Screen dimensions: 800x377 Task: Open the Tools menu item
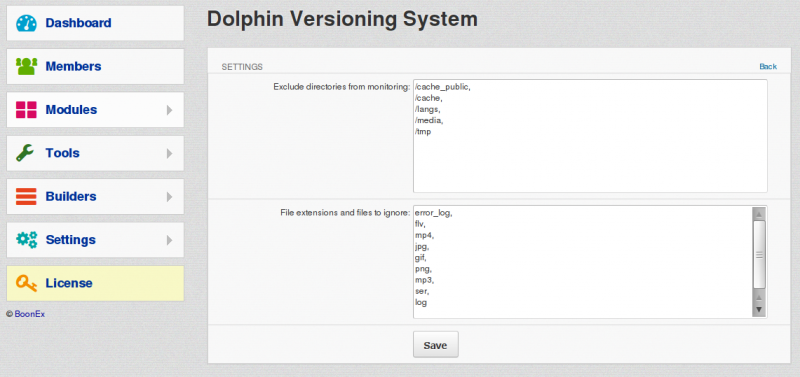coord(95,153)
